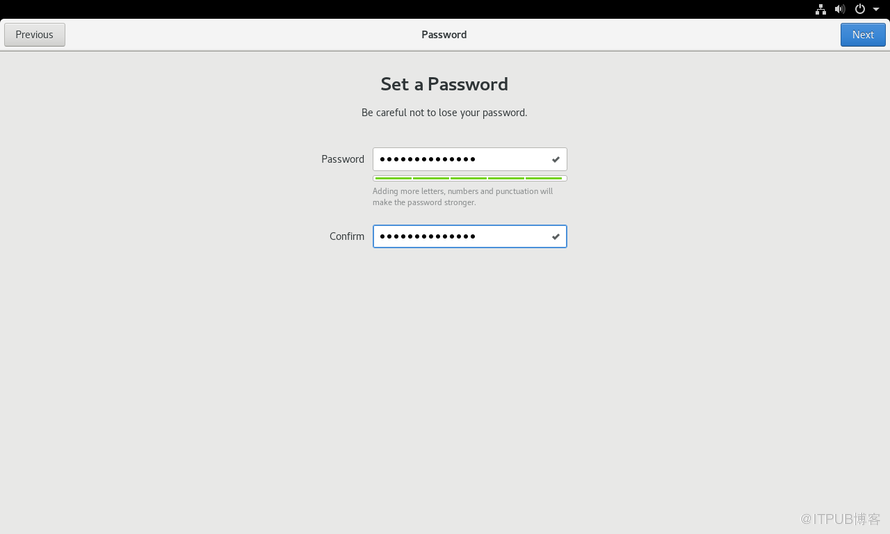Click rightmost segment of password strength bar
The width and height of the screenshot is (890, 534).
[x=545, y=179]
